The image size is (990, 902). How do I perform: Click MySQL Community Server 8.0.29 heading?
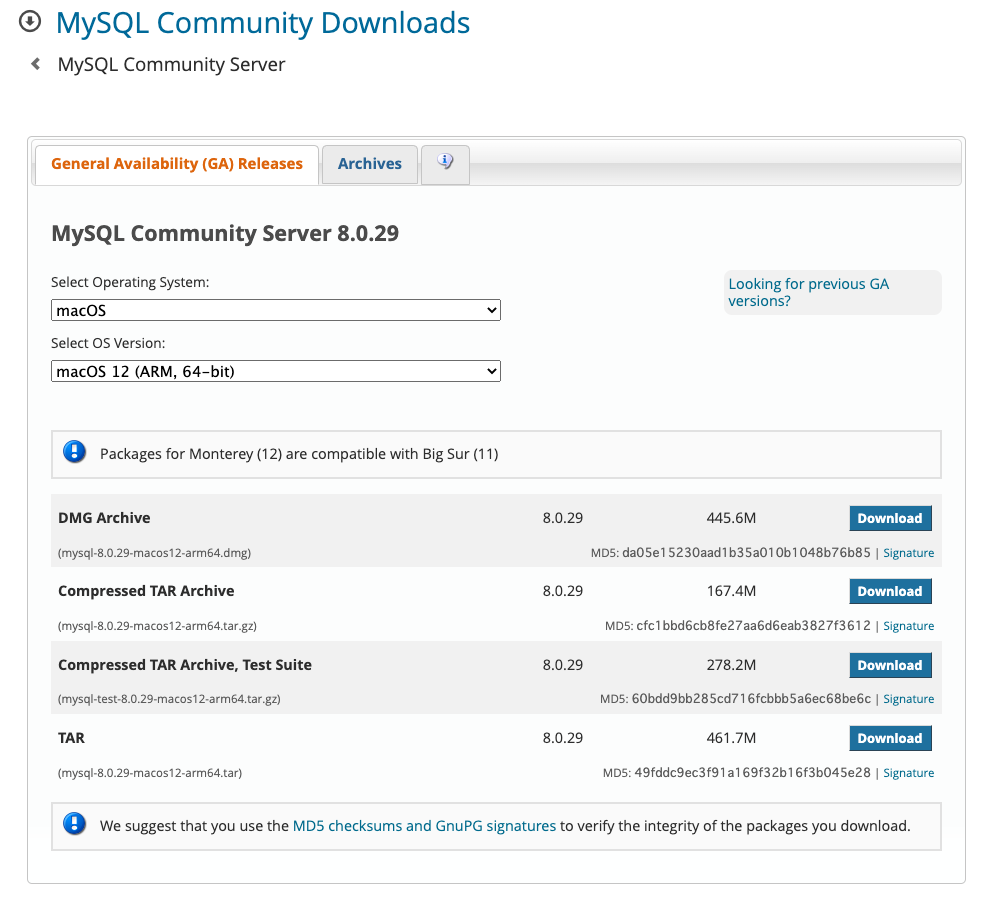point(225,234)
